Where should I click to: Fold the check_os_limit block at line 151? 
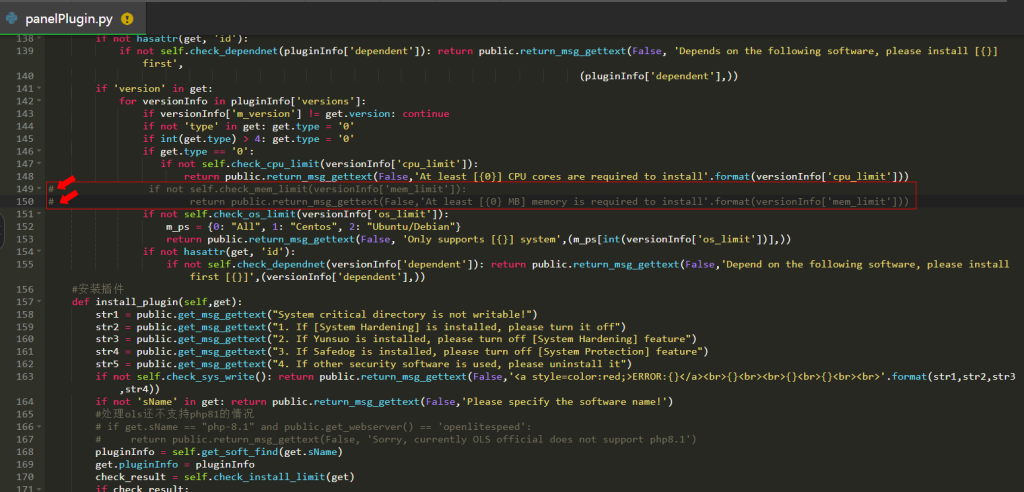tap(39, 214)
